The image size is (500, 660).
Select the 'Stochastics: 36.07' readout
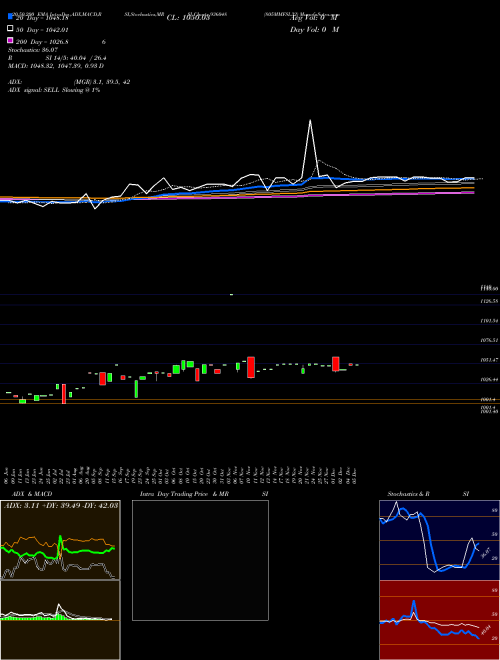(33, 50)
